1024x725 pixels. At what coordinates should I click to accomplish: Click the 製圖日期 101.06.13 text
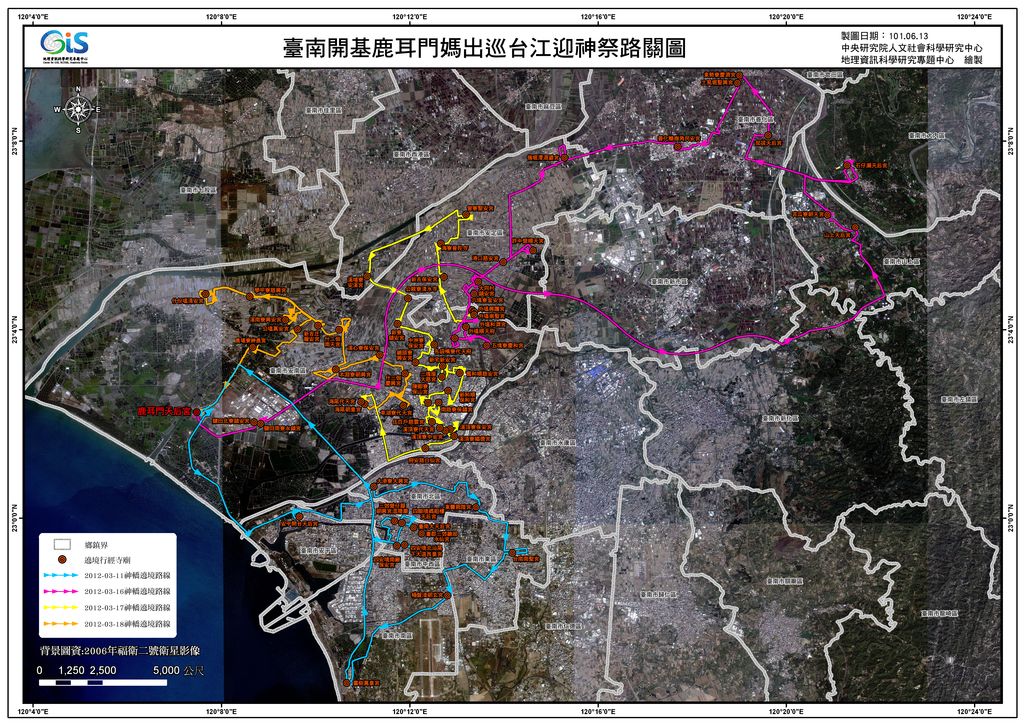pos(893,35)
